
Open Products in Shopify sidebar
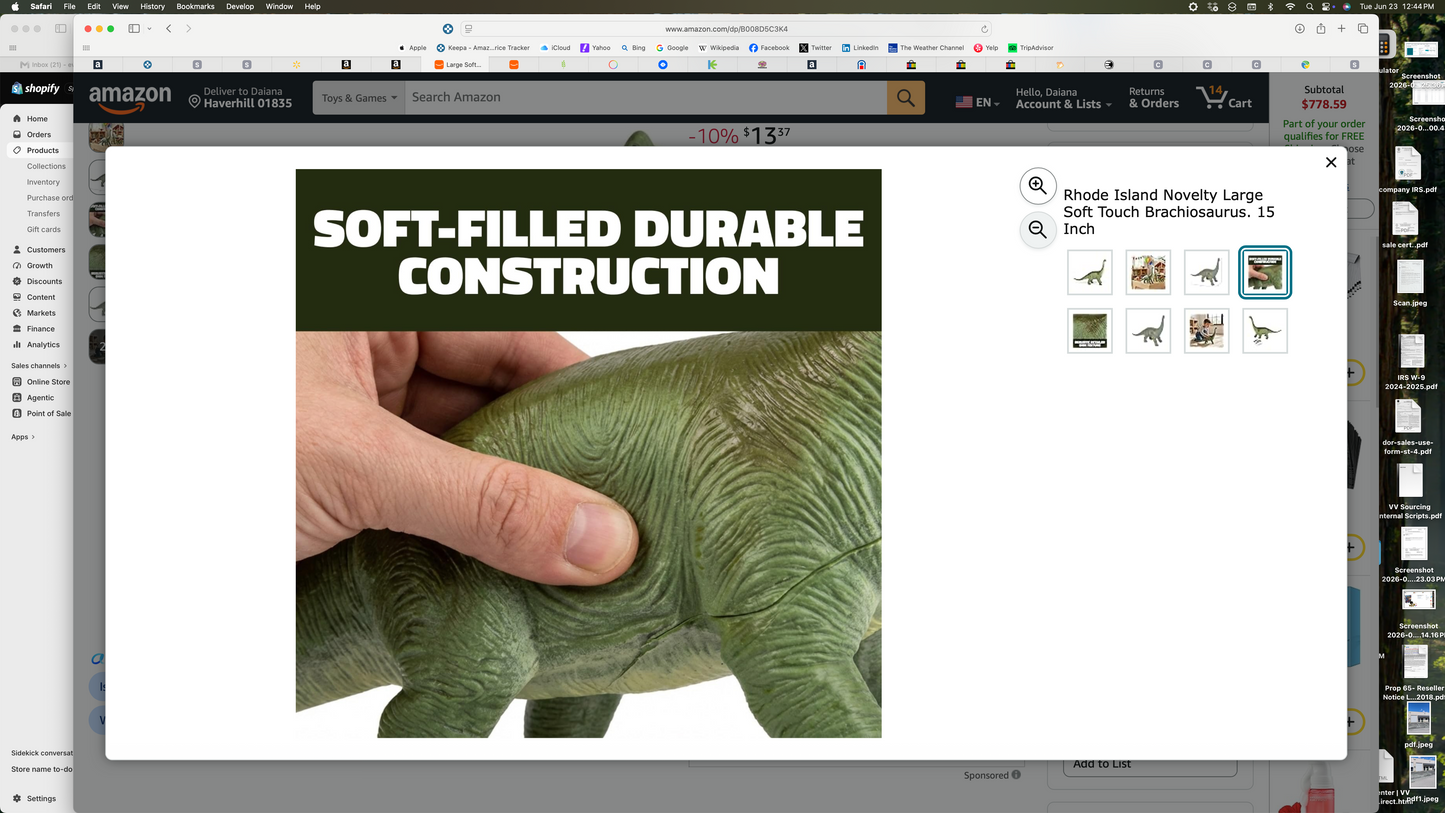[43, 150]
